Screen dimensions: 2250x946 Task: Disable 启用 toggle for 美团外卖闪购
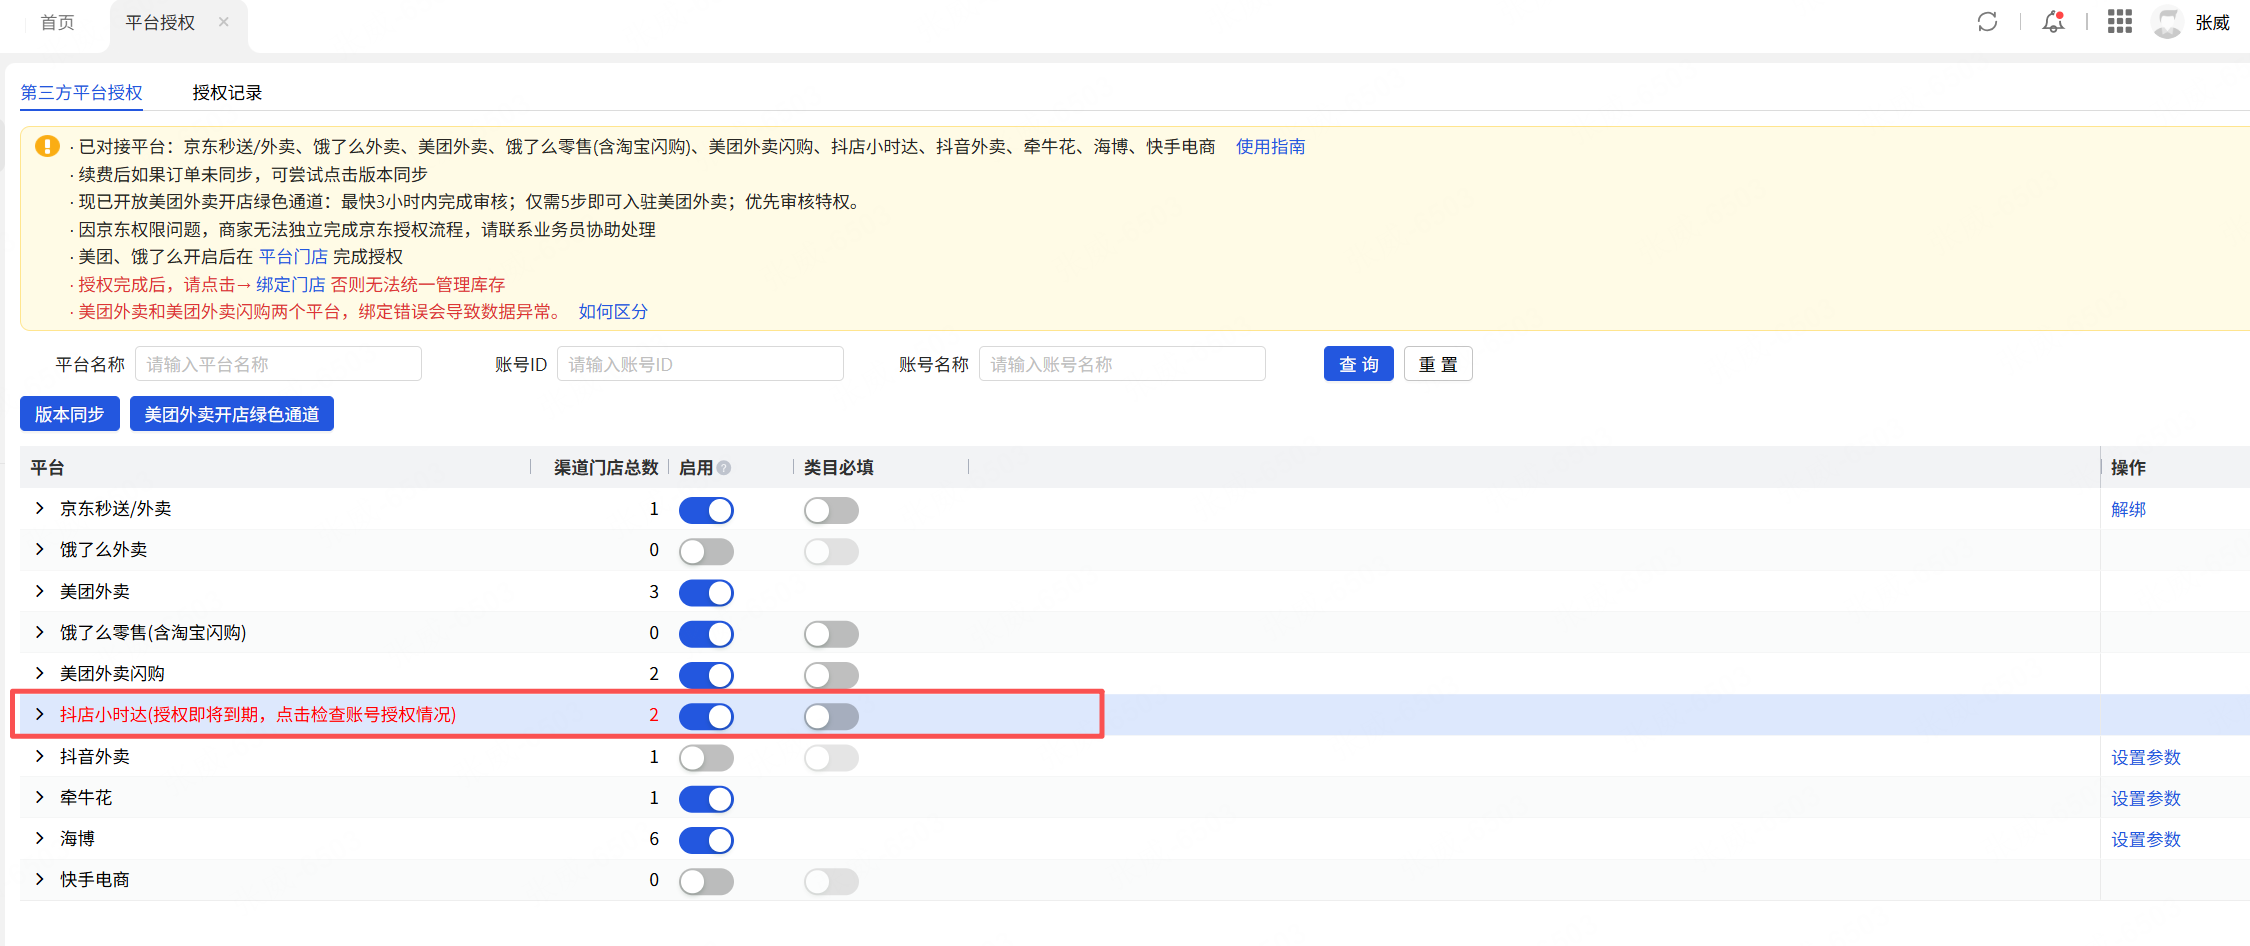pyautogui.click(x=706, y=675)
